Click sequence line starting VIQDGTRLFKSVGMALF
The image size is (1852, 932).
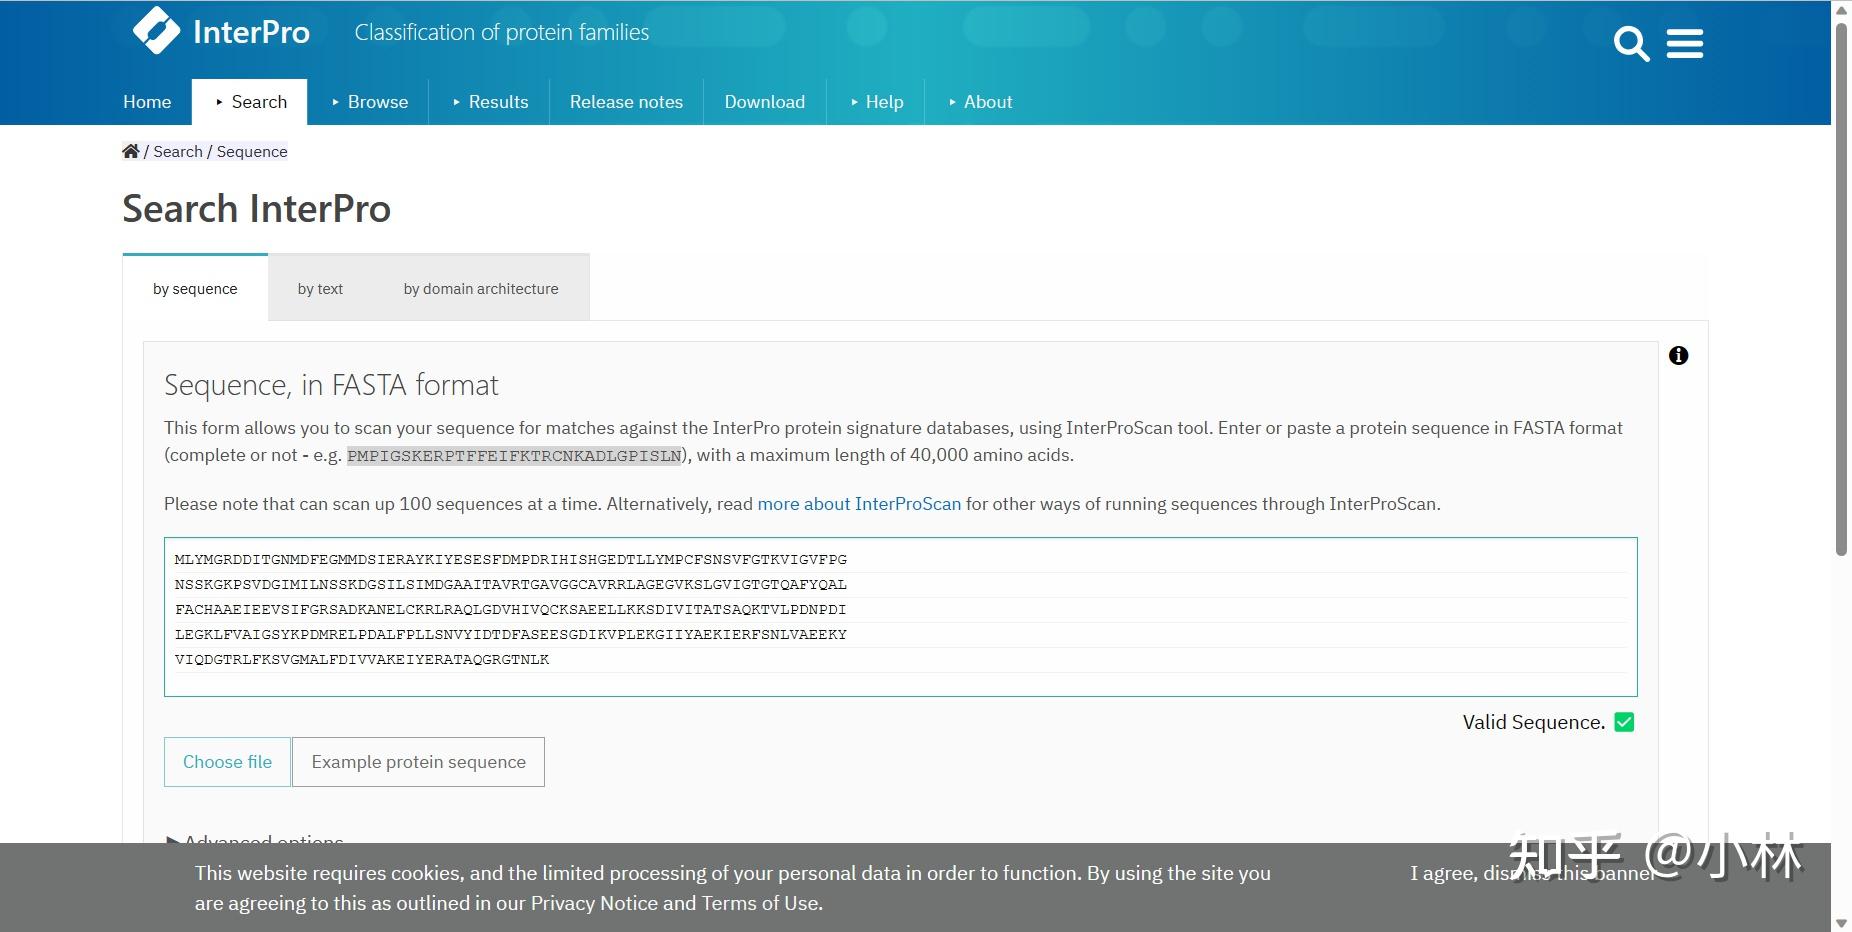(362, 659)
